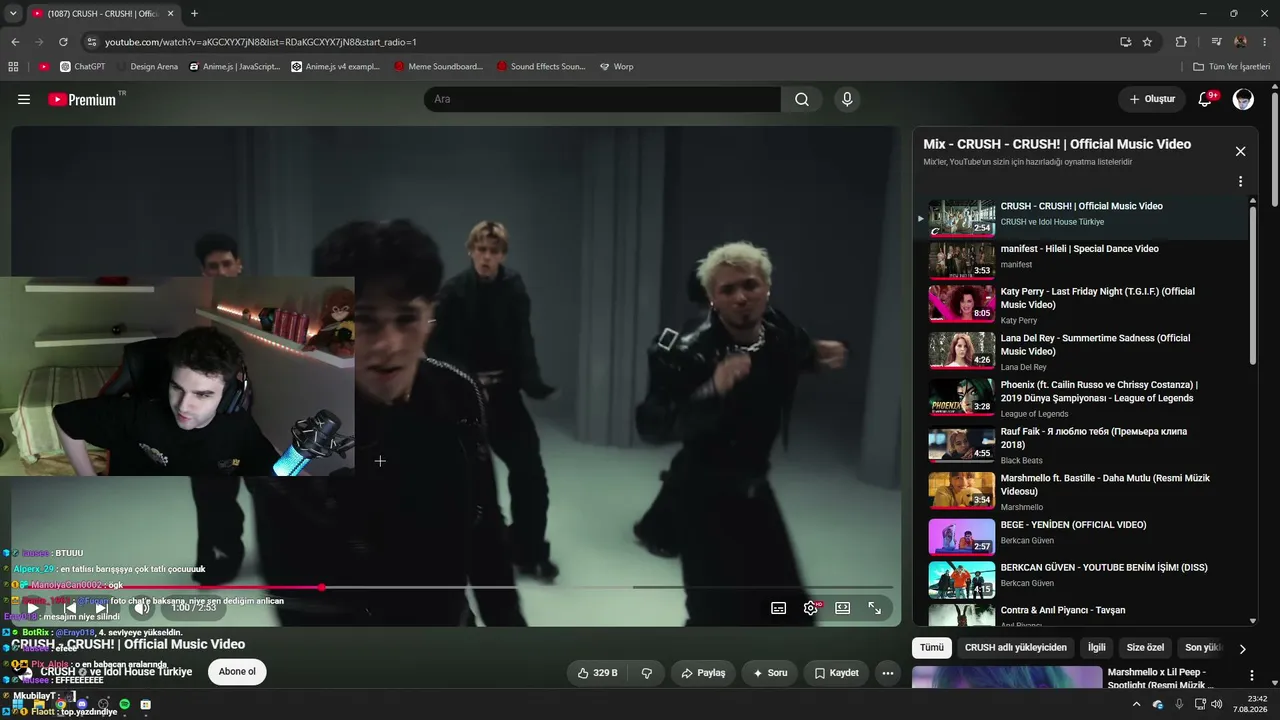
Task: Go to the previous video in player
Action: 69,607
